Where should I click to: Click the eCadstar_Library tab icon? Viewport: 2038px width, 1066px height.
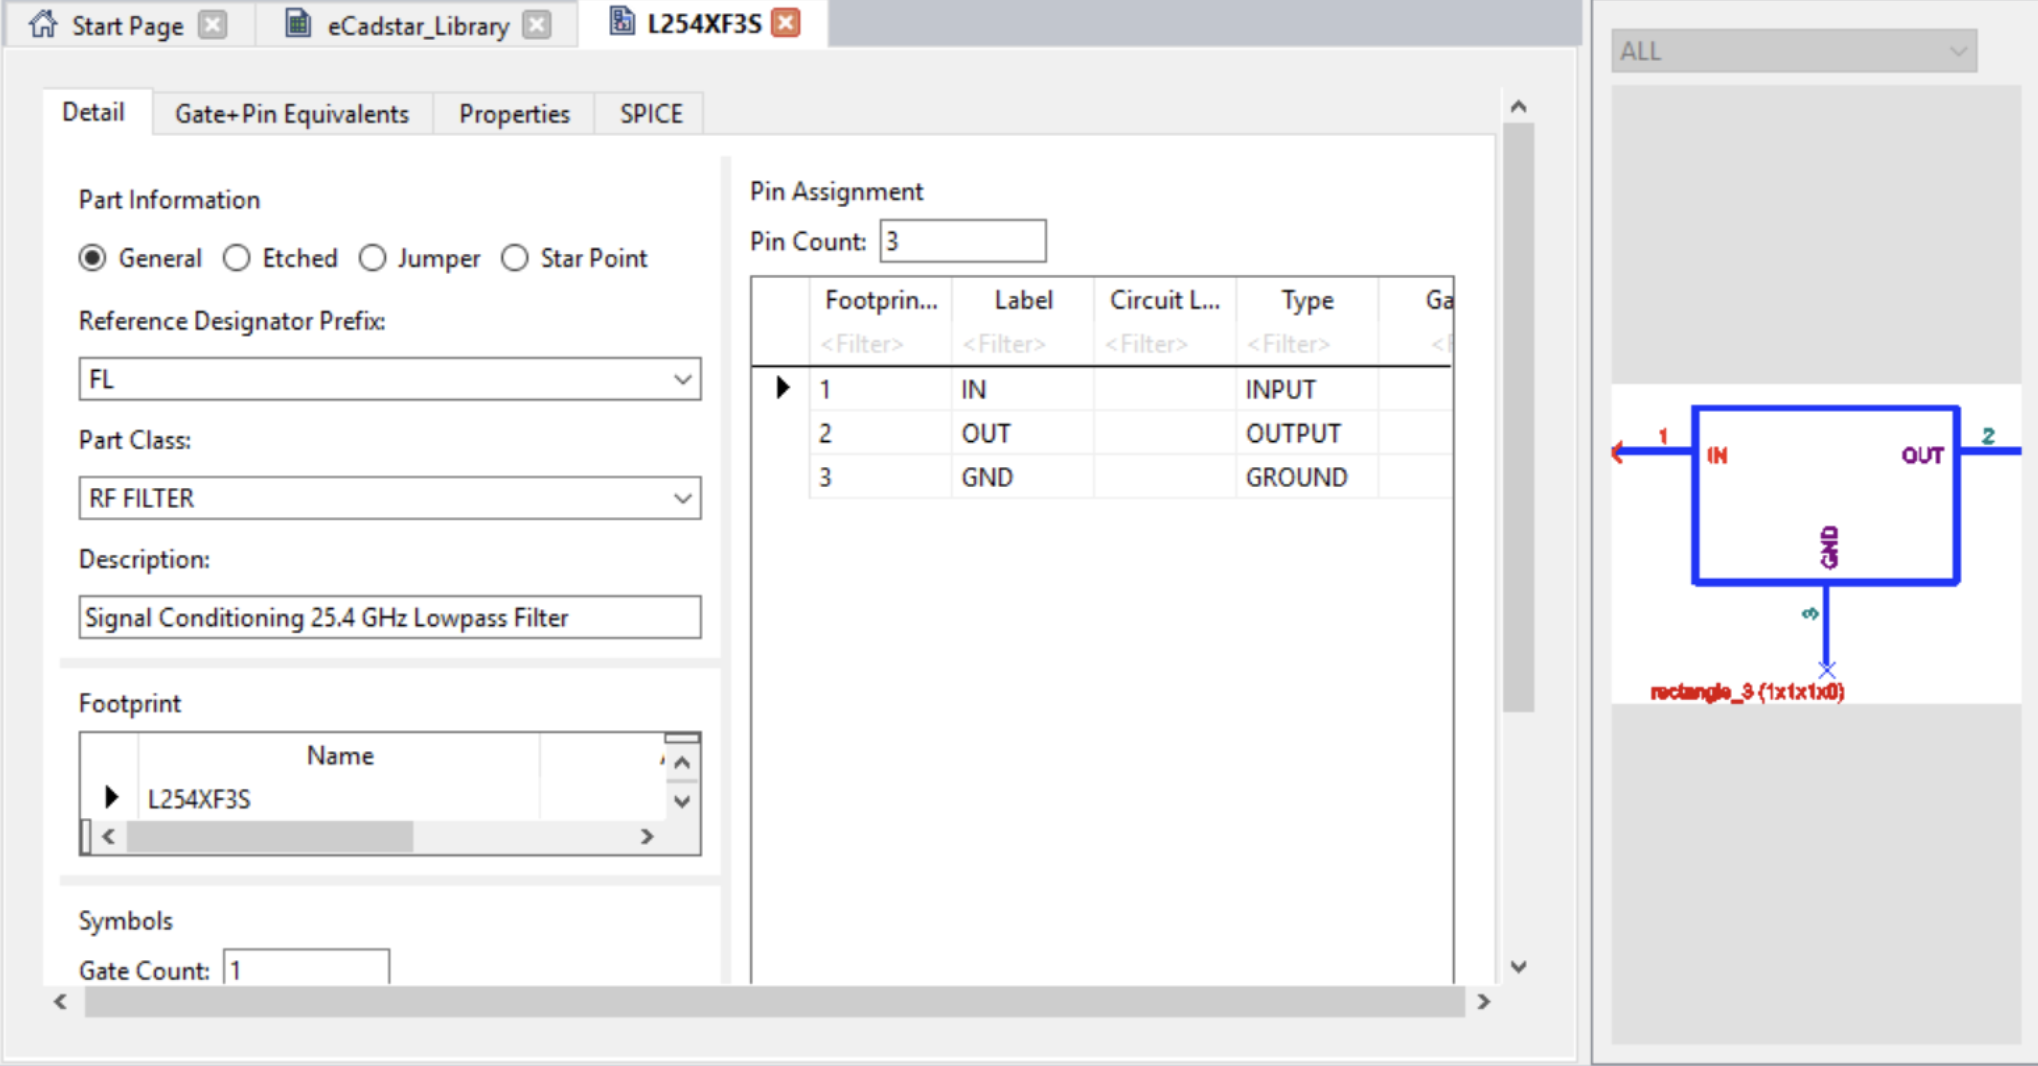[298, 24]
